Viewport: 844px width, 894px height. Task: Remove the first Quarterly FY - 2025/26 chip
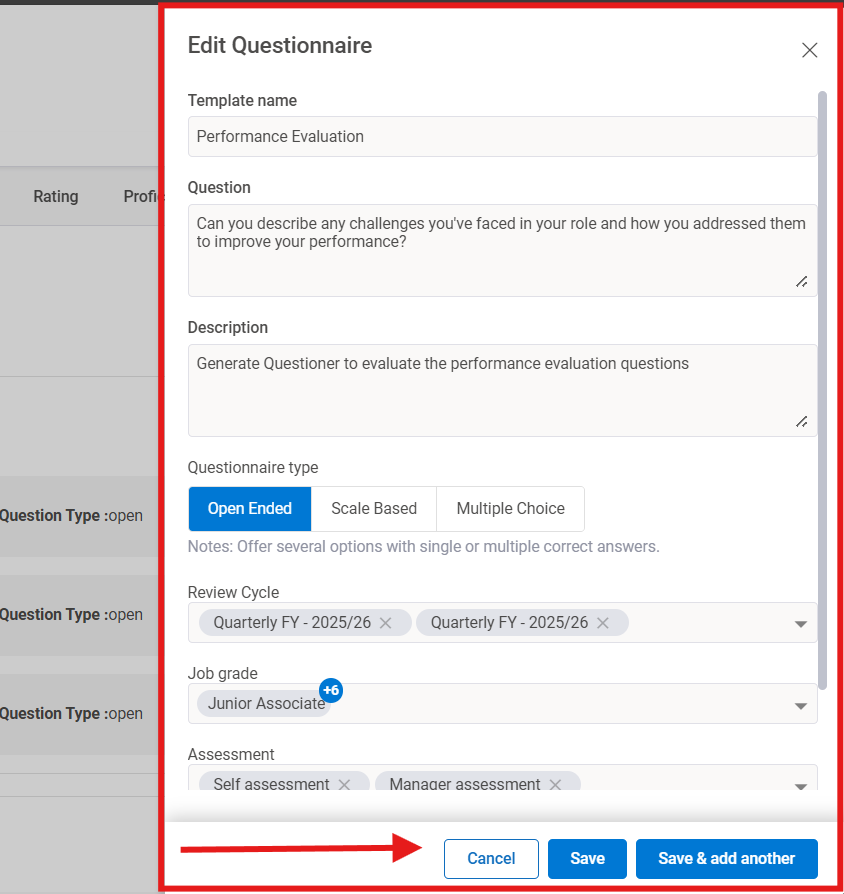tap(385, 622)
